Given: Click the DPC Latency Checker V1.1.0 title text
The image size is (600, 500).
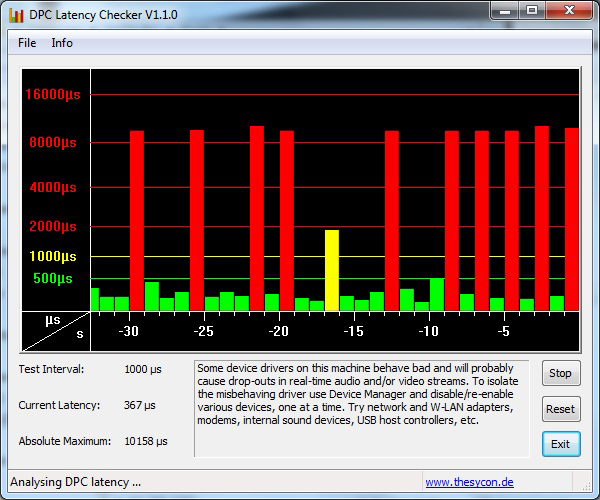Looking at the screenshot, I should click(x=103, y=15).
